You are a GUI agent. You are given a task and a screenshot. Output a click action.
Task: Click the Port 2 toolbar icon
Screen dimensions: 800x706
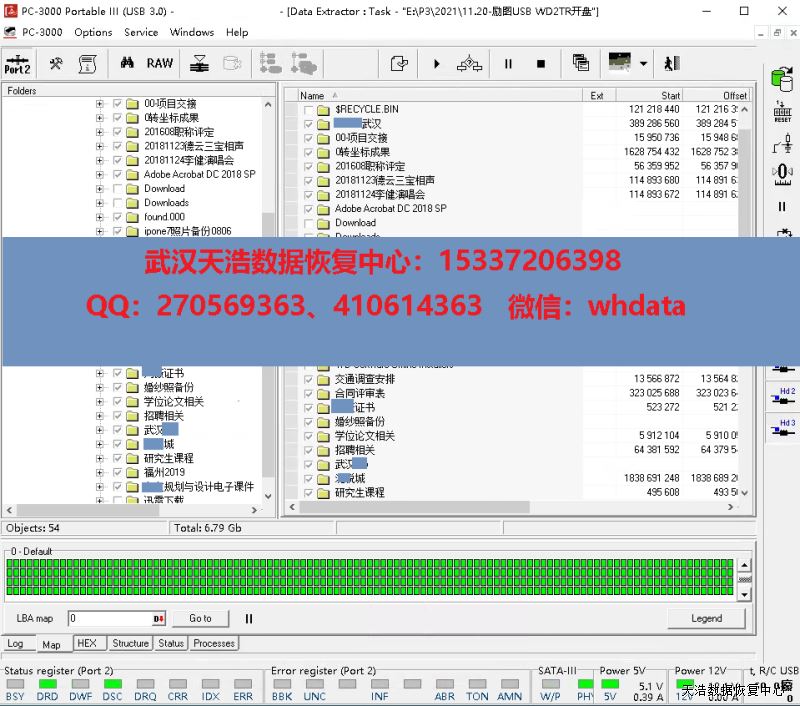[x=17, y=63]
